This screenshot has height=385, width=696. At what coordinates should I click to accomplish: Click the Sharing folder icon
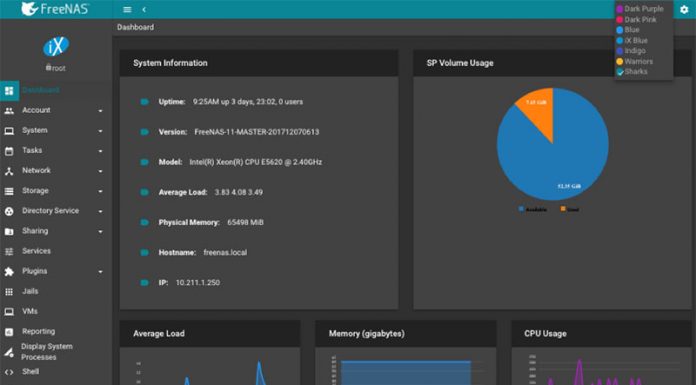tap(9, 231)
